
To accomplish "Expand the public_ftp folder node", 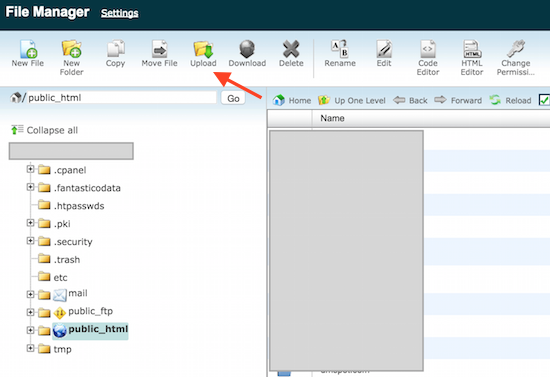I will point(31,312).
